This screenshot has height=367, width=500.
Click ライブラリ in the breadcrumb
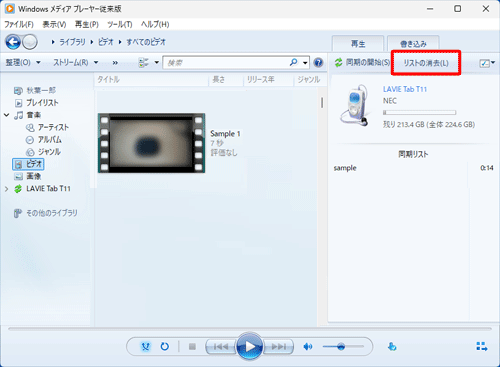pyautogui.click(x=72, y=42)
